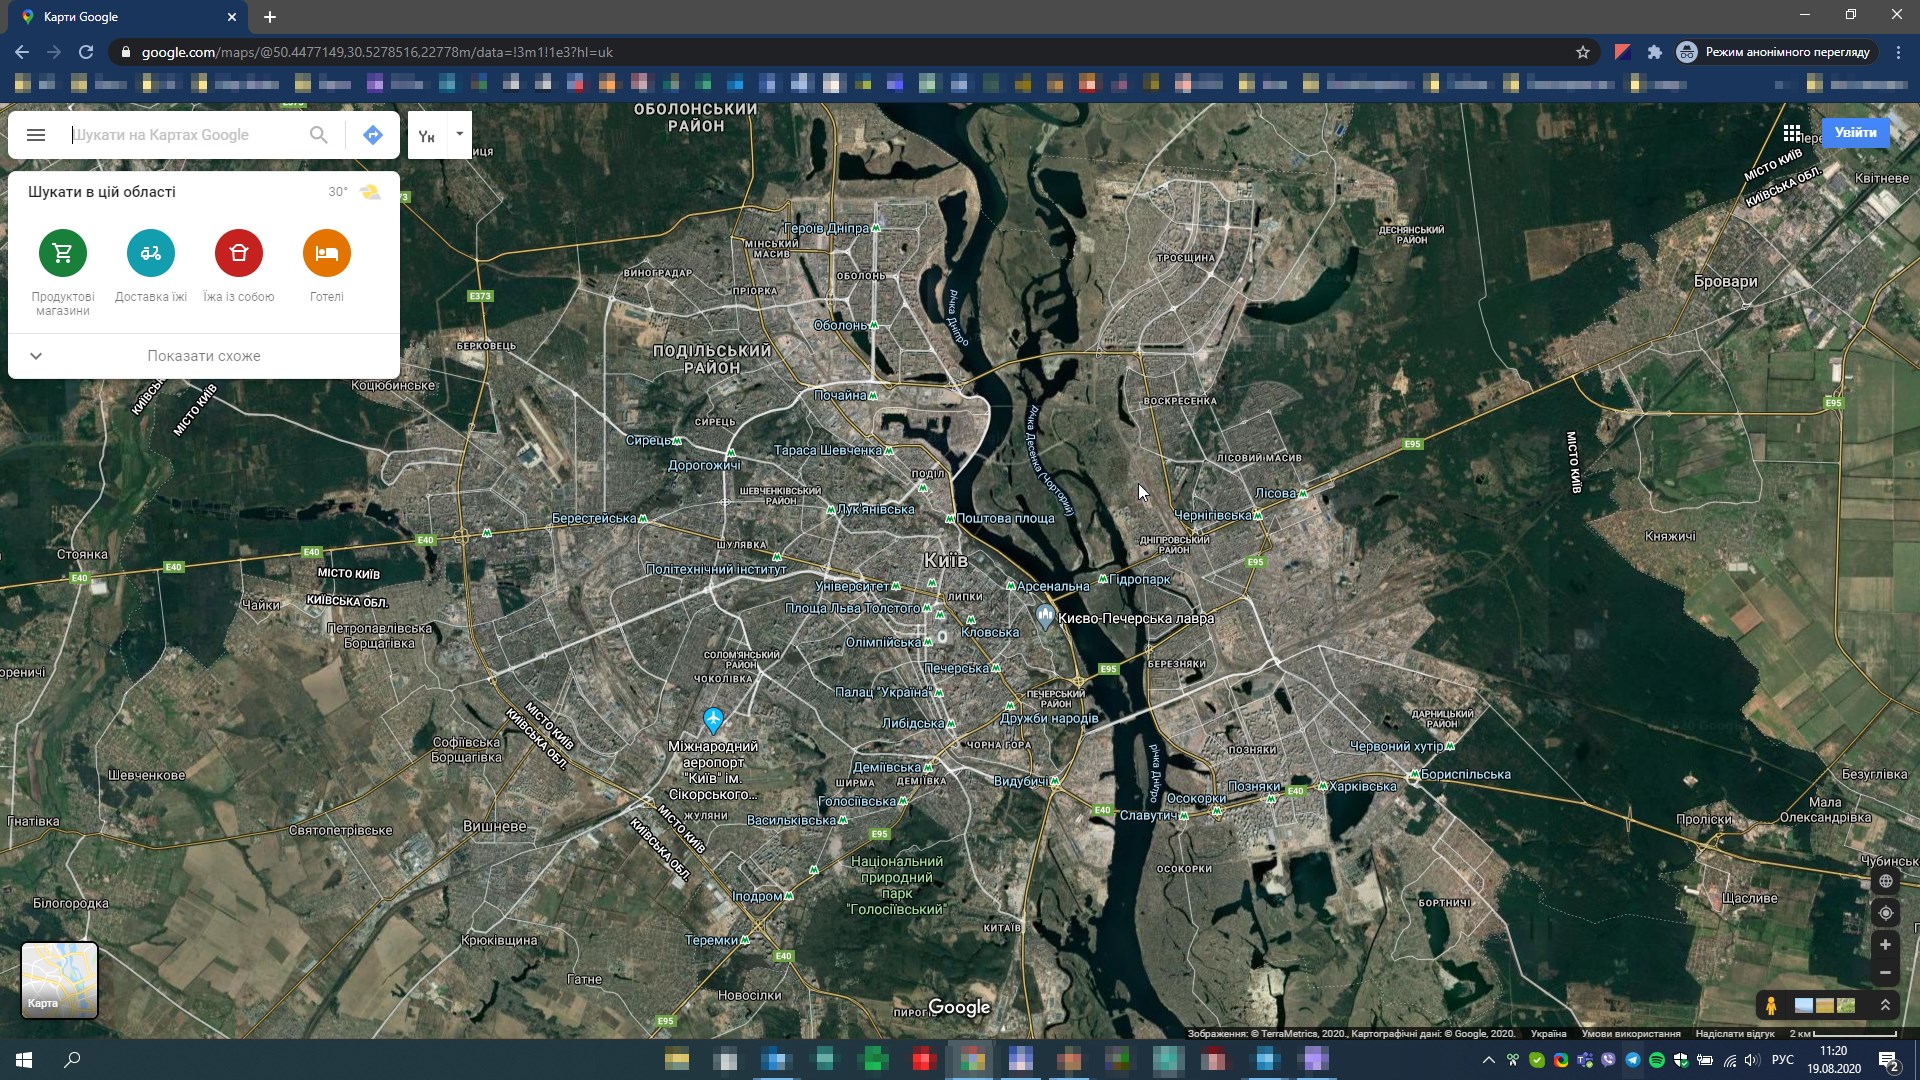Screen dimensions: 1920x1080
Task: Click the 'Україна' footer link
Action: pyautogui.click(x=1549, y=1034)
